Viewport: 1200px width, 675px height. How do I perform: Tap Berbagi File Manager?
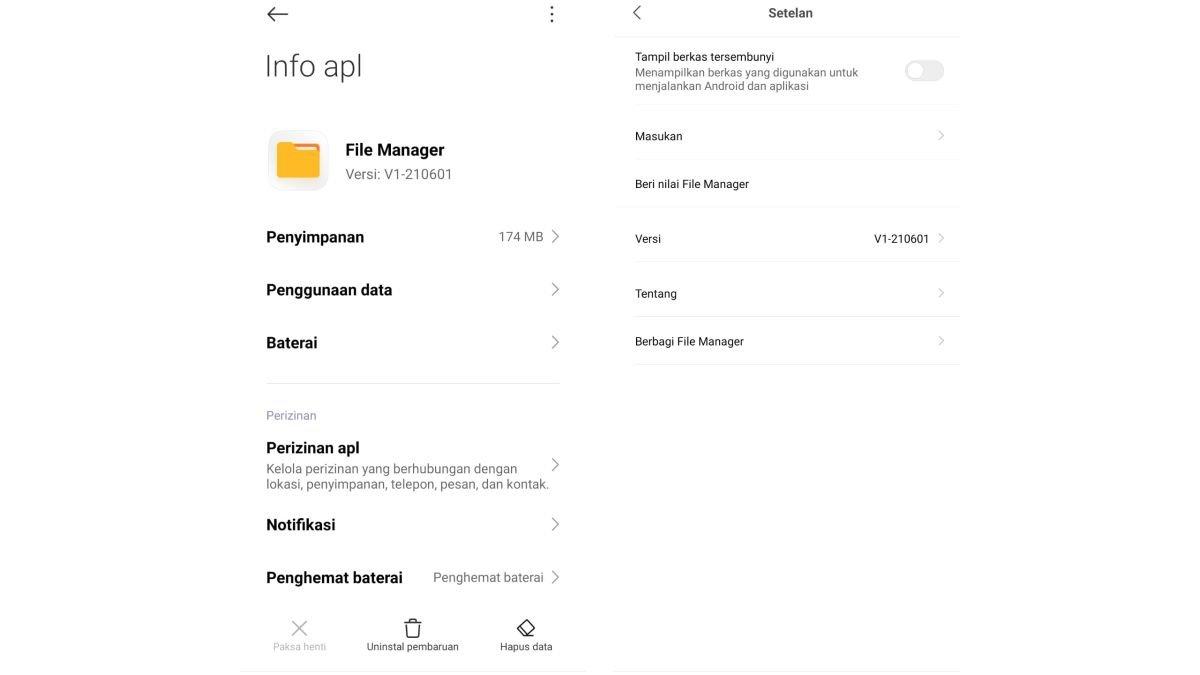coord(690,342)
